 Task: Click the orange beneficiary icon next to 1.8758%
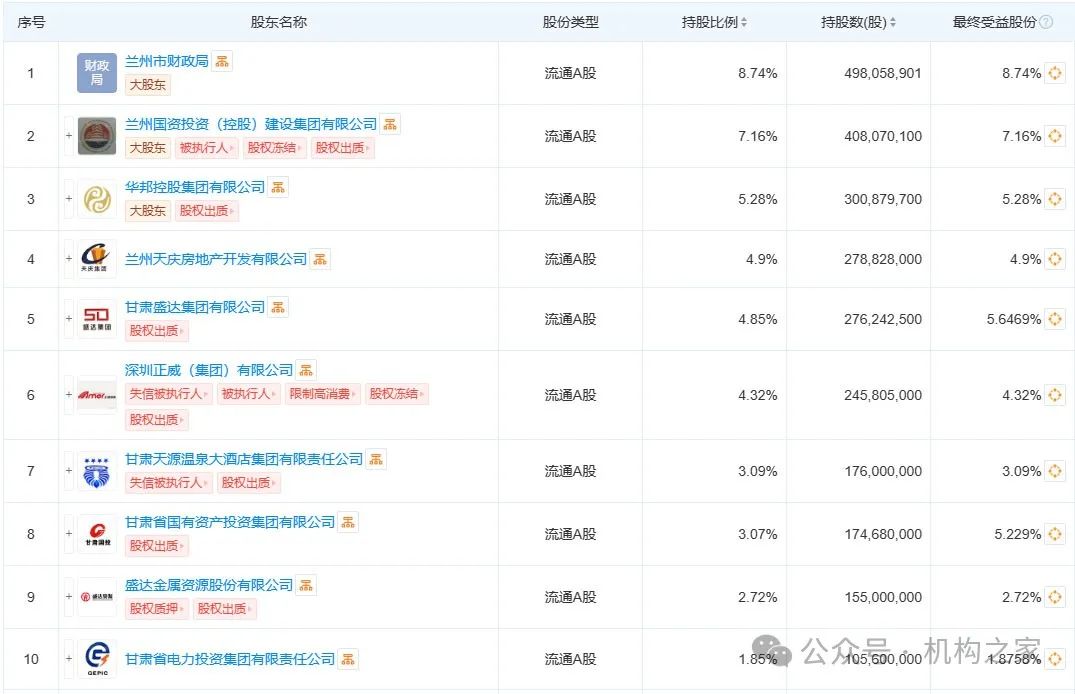[1055, 659]
